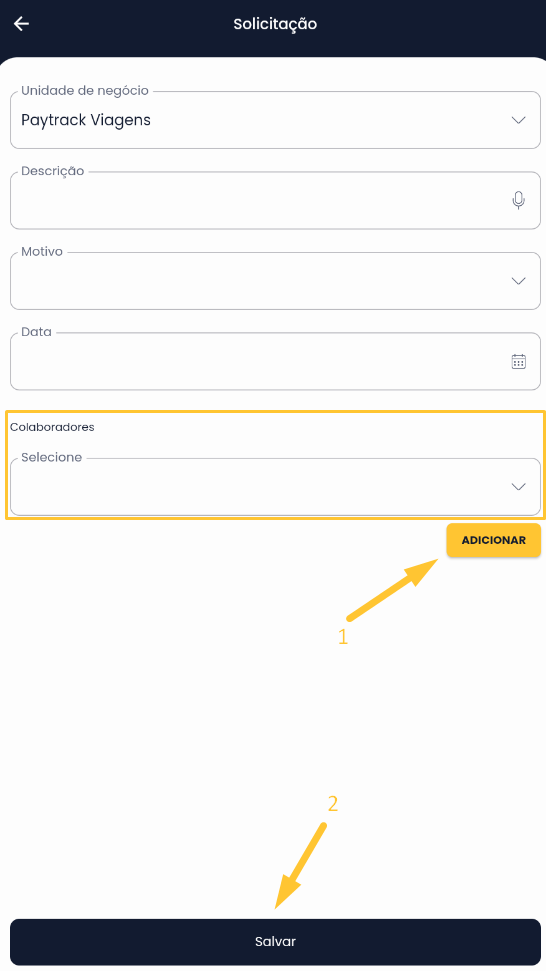Screen dimensions: 546x971
Task: Click the yellow ADICIONAR button
Action: (x=493, y=540)
